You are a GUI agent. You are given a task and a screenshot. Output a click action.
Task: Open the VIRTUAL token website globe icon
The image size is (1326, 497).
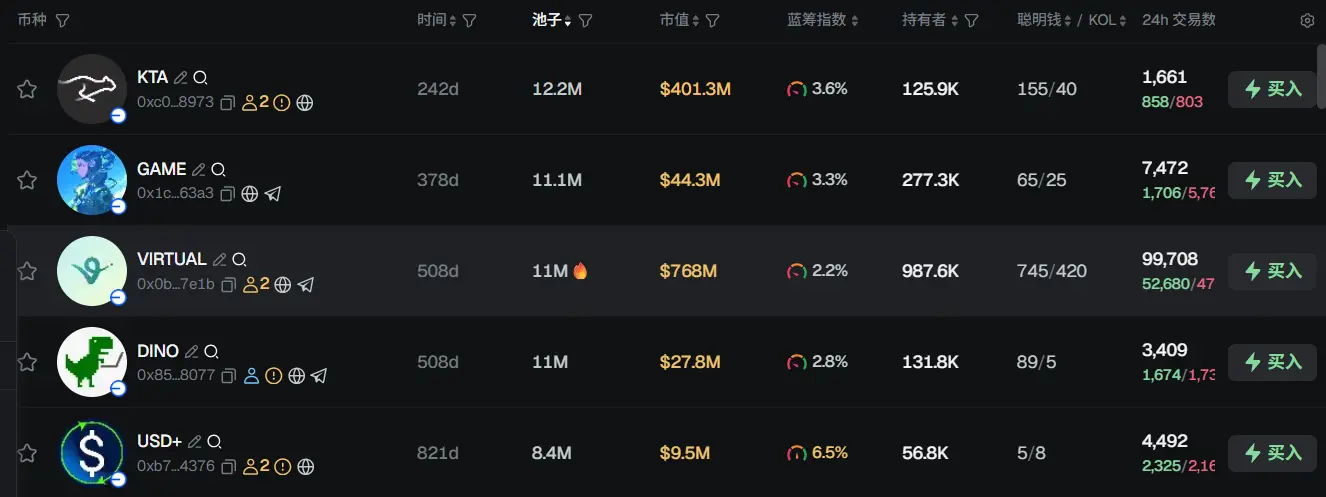tap(283, 285)
